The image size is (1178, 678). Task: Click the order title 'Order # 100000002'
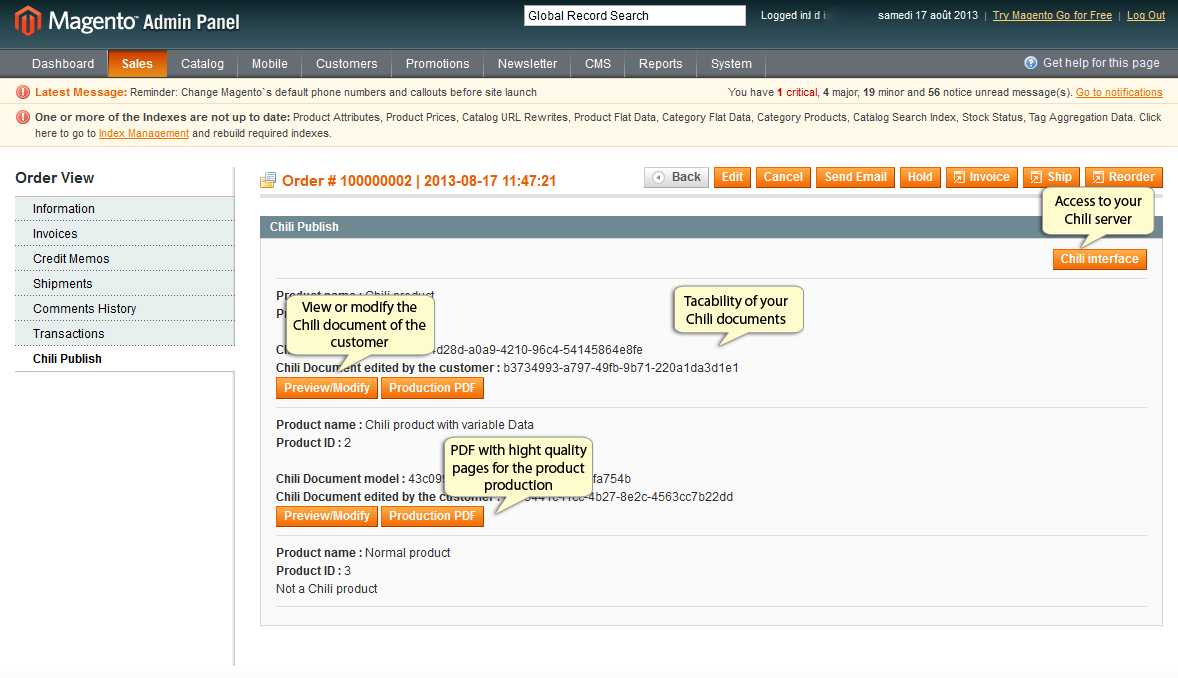pos(346,181)
